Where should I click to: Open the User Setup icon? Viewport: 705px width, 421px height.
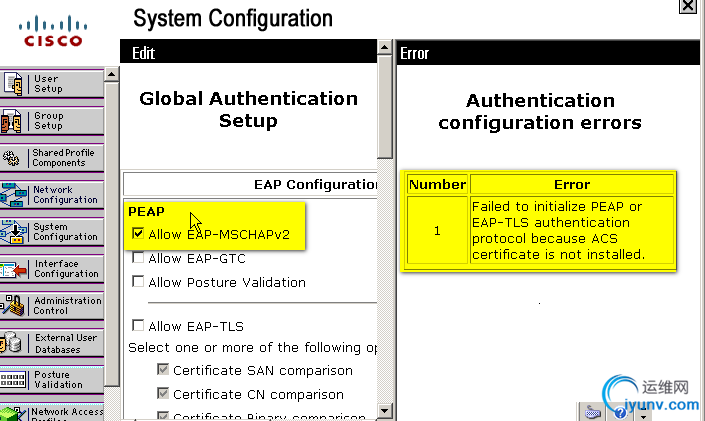point(13,84)
